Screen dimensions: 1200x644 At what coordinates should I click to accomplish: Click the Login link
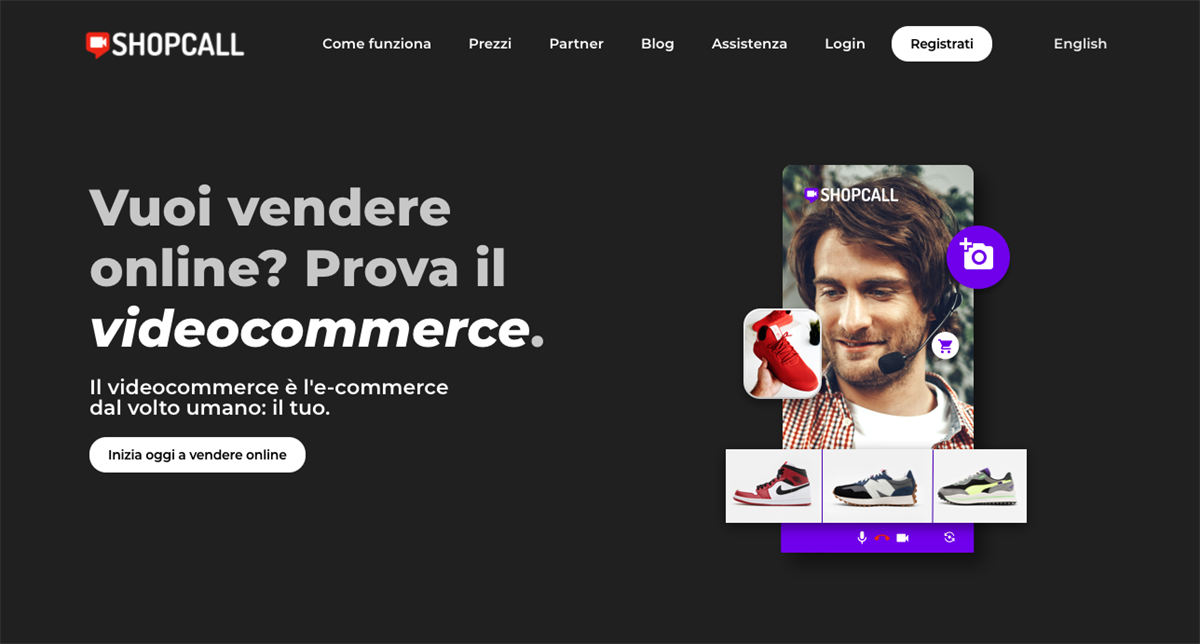[x=845, y=44]
